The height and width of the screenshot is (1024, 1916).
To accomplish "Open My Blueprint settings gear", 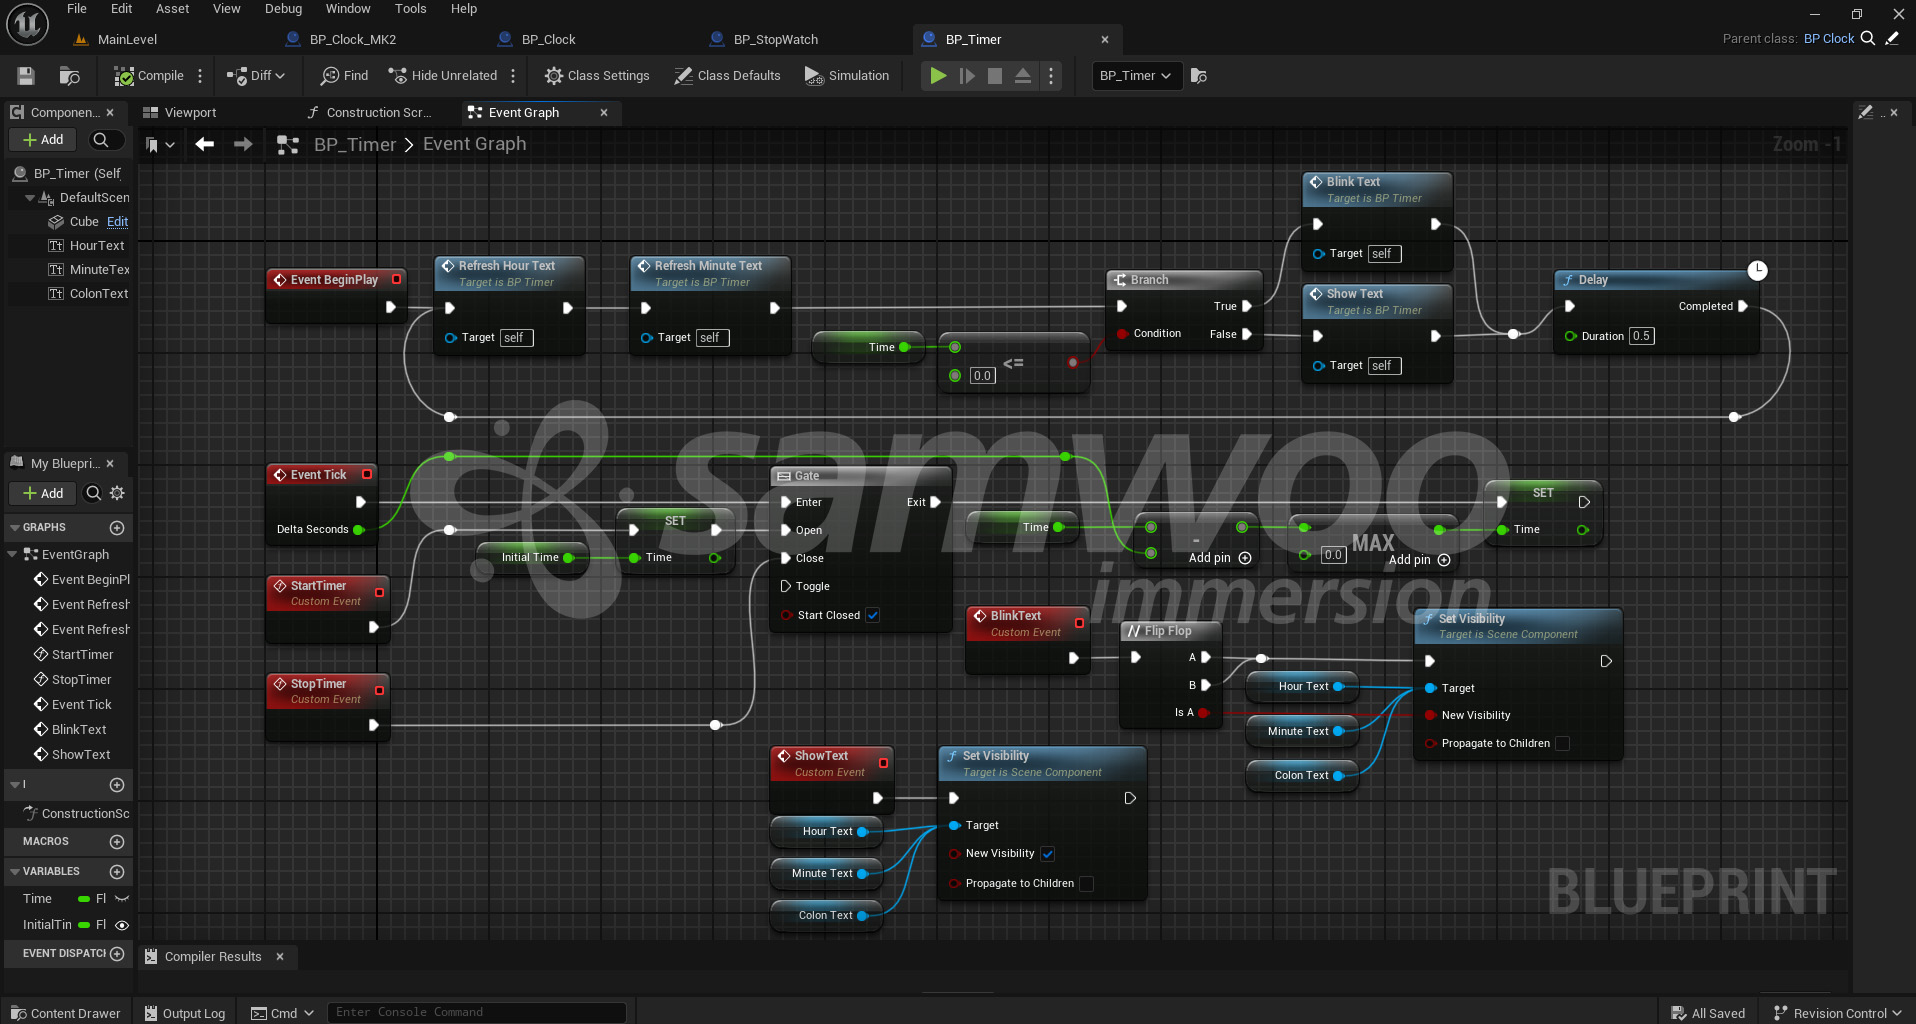I will pyautogui.click(x=118, y=493).
